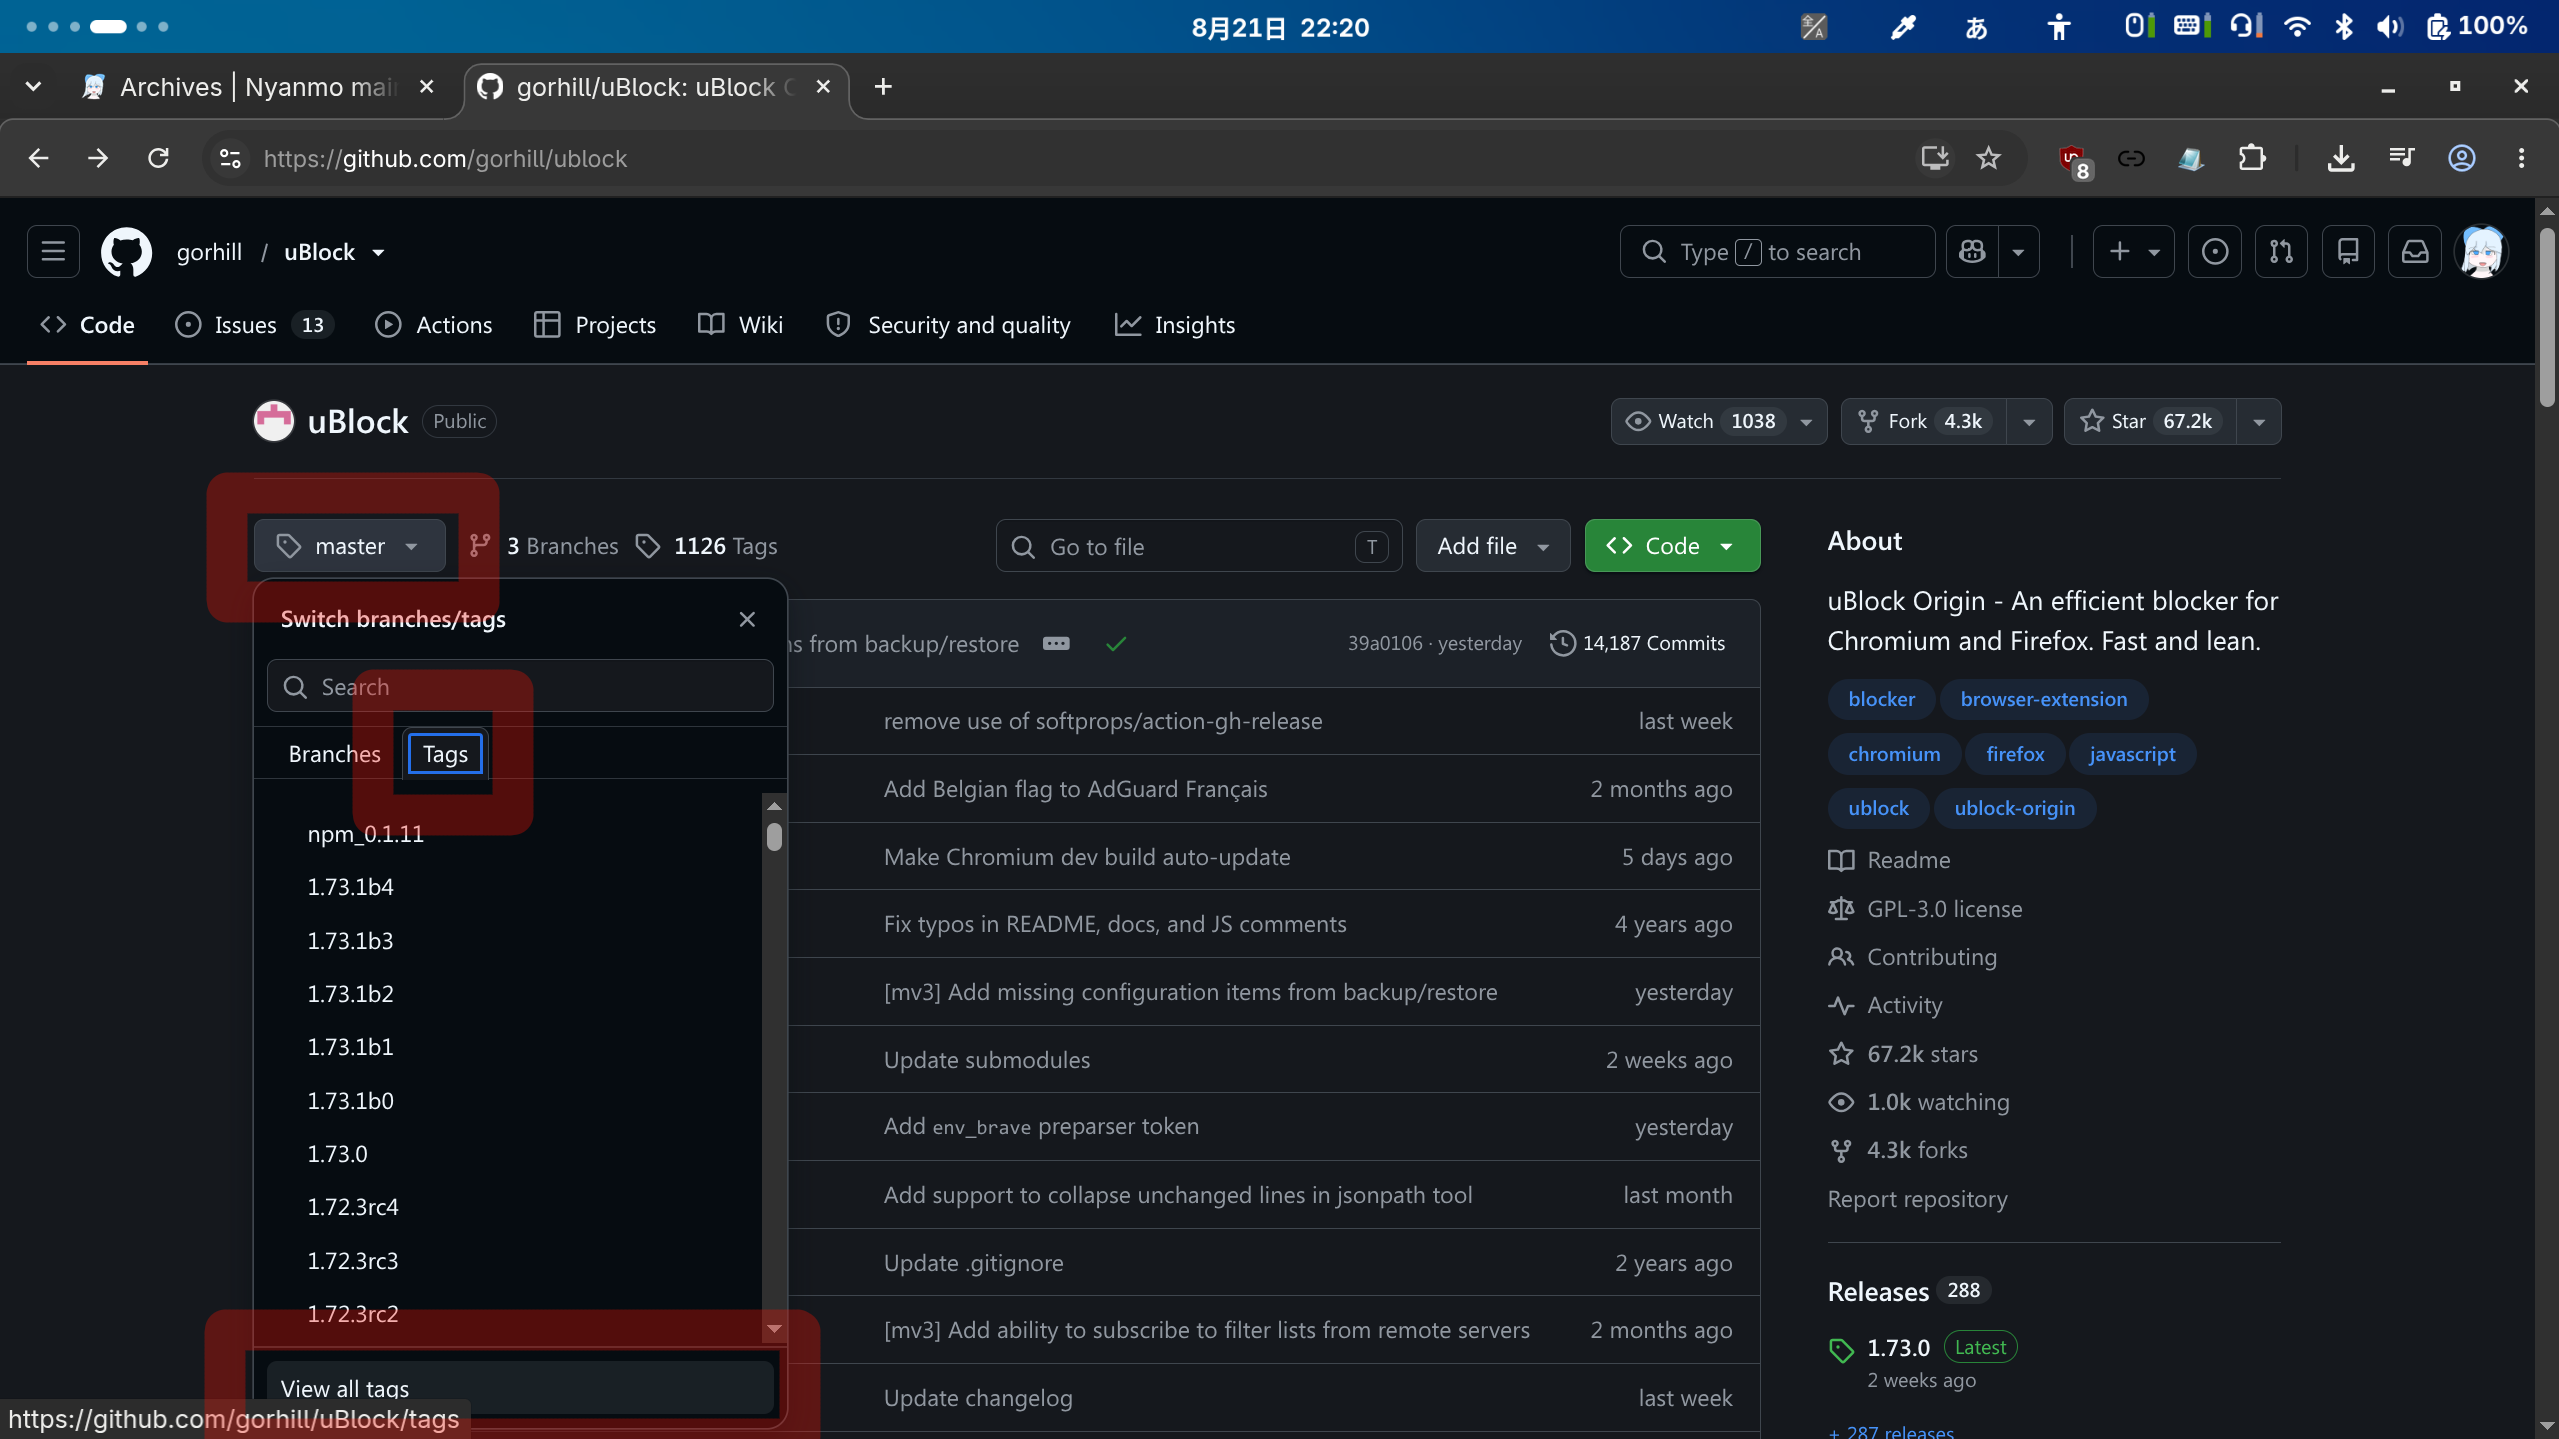This screenshot has height=1439, width=2559.
Task: Open the install app icon in address bar
Action: point(1934,158)
